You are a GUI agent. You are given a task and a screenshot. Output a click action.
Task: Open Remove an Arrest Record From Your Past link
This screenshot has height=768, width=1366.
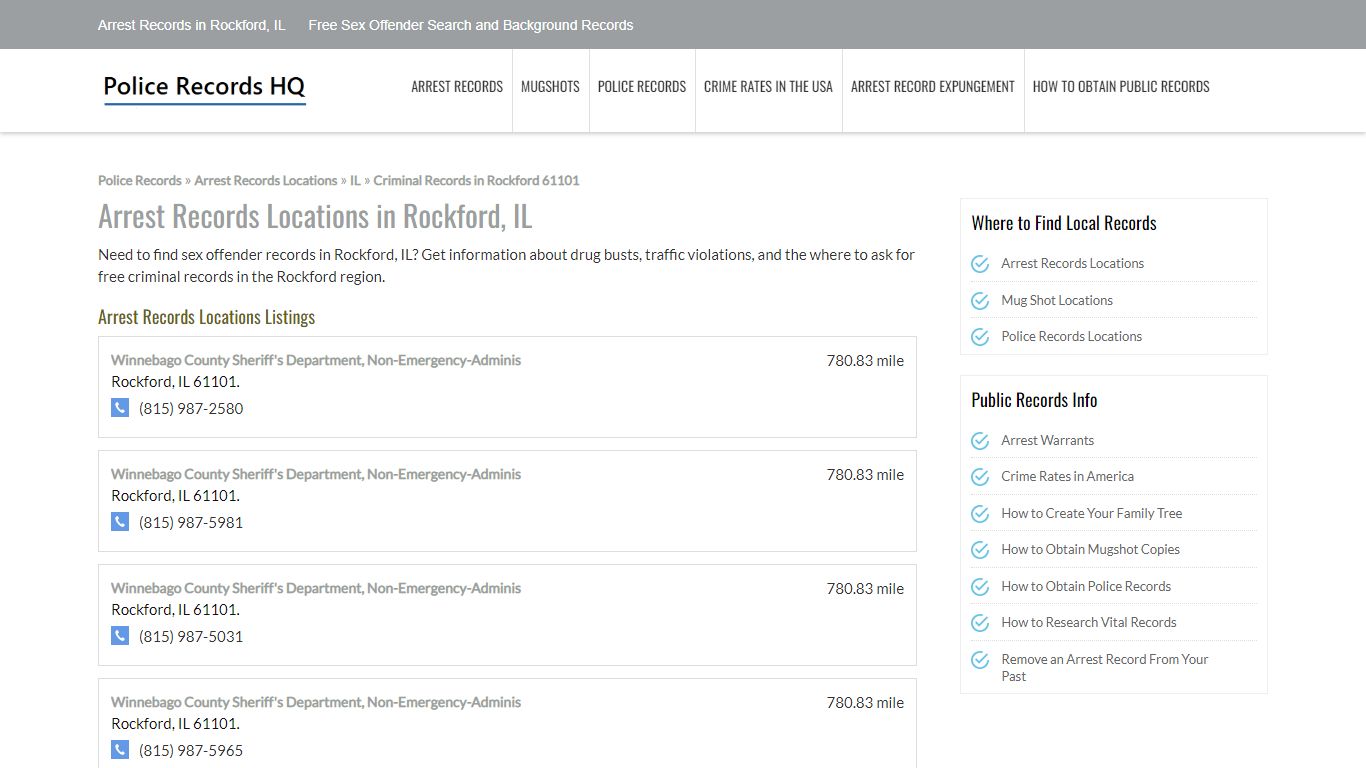click(x=1105, y=668)
